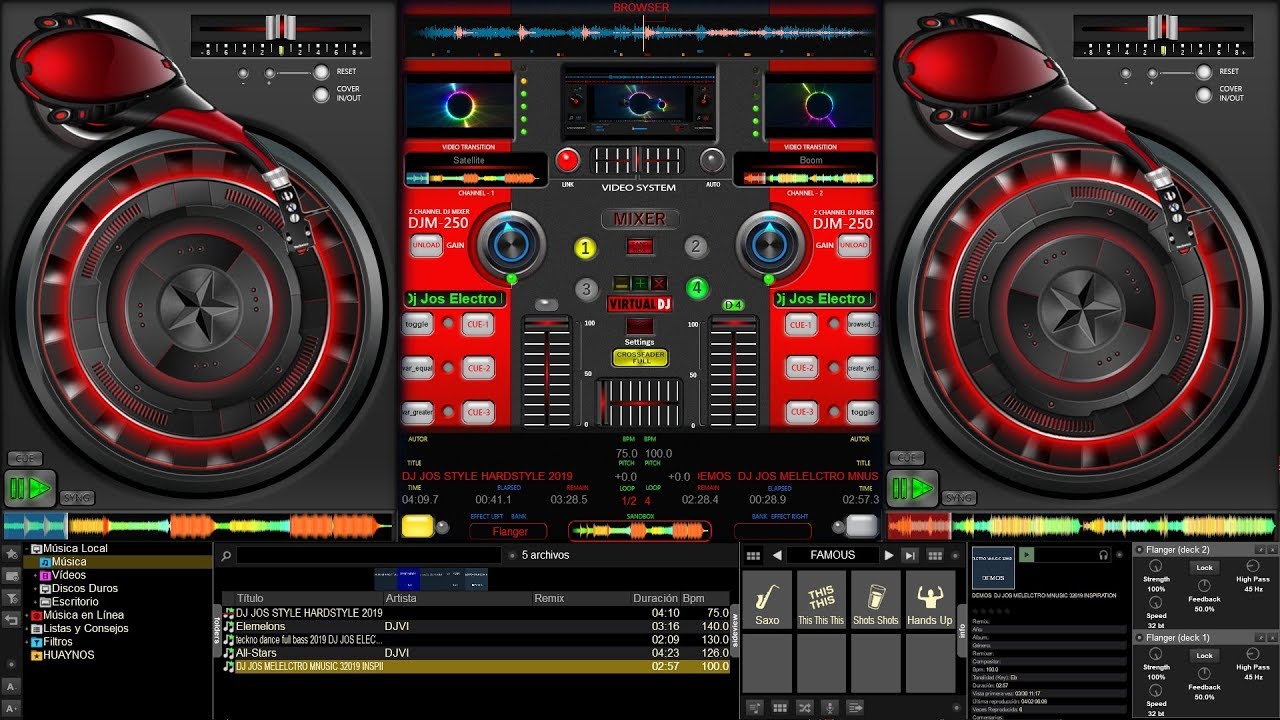The width and height of the screenshot is (1280, 720).
Task: Expand Música en Línea tree node
Action: [x=28, y=615]
